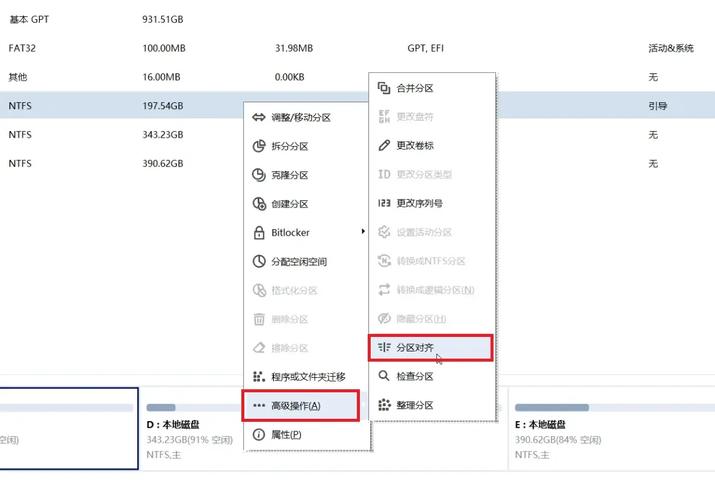Choose 合并分区 in the submenu
The image size is (715, 500).
tap(431, 88)
